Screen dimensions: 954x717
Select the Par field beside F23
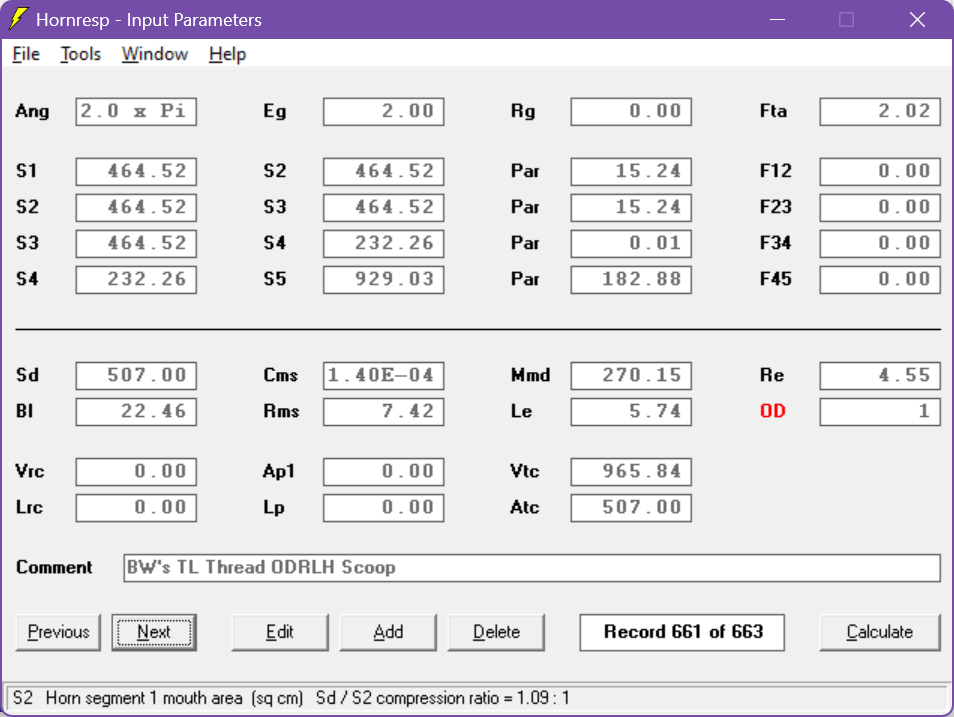[631, 208]
